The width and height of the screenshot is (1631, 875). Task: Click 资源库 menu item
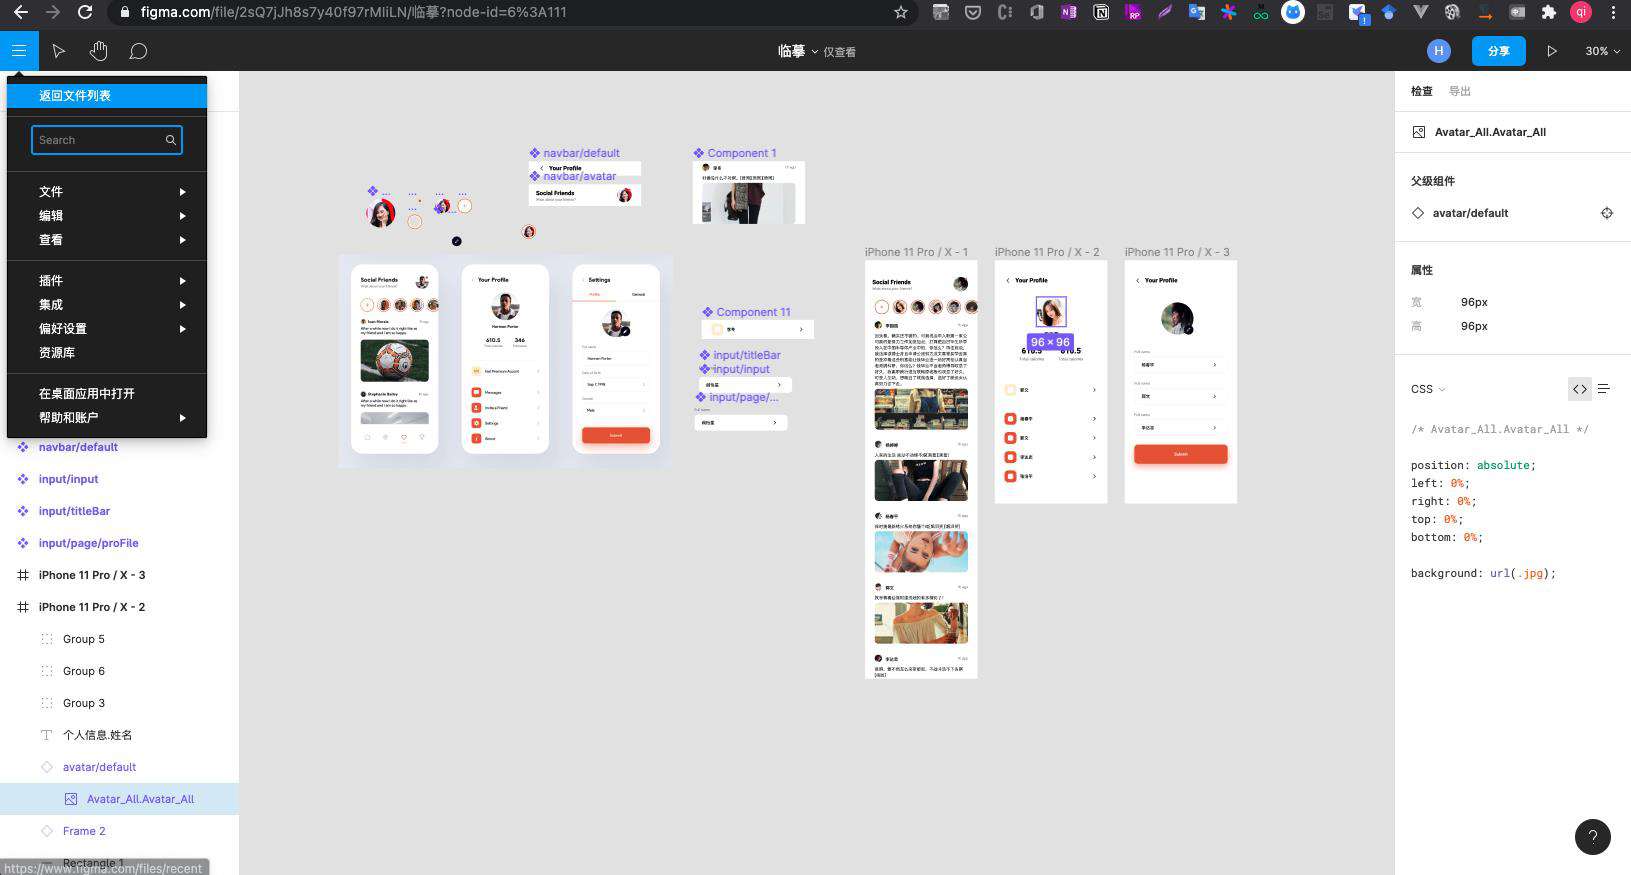tap(107, 352)
